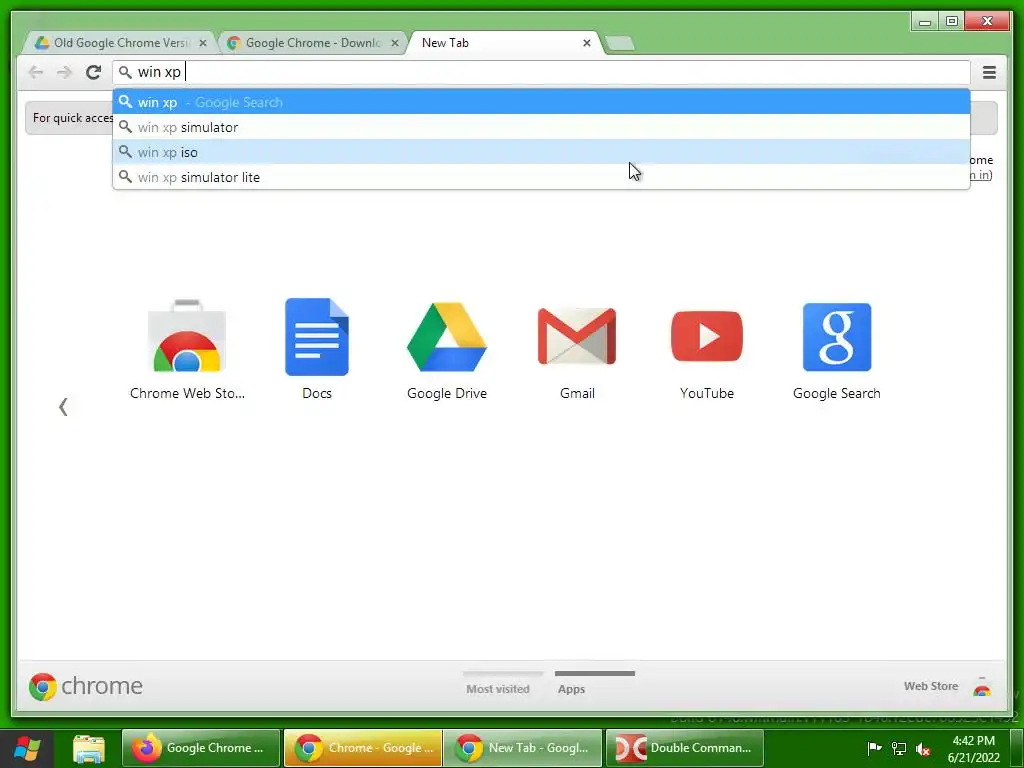Go to the previous apps page with the left chevron
Image resolution: width=1024 pixels, height=768 pixels.
pos(63,407)
